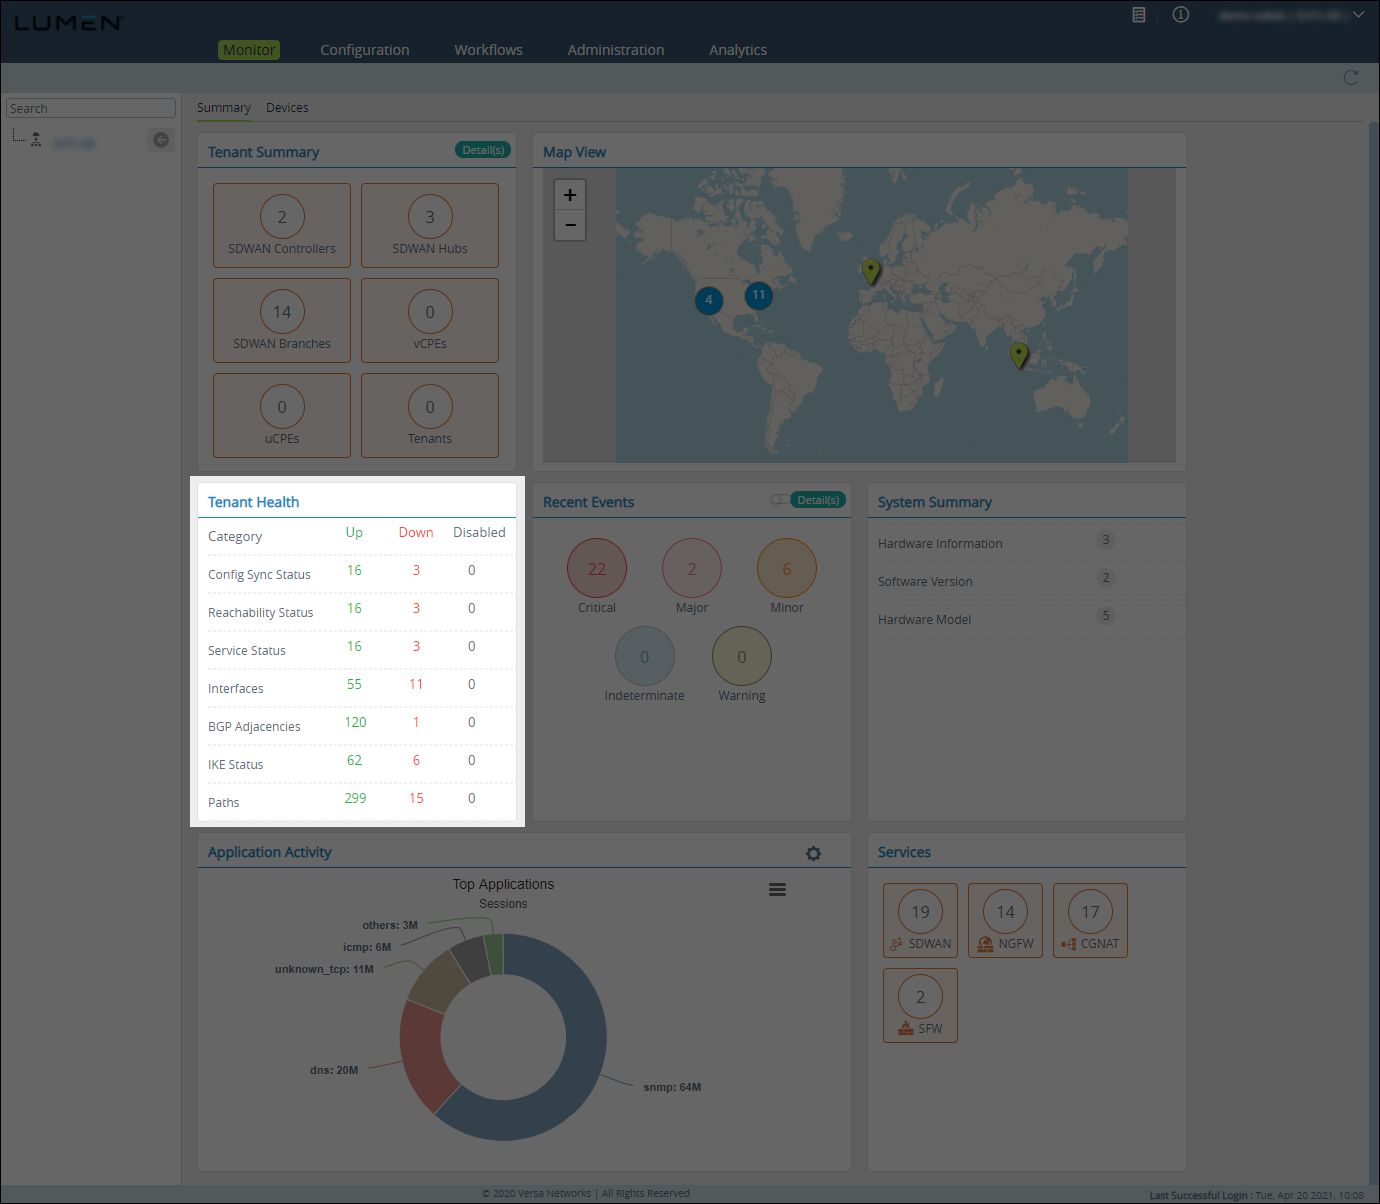
Task: Zoom in on the map
Action: click(x=570, y=195)
